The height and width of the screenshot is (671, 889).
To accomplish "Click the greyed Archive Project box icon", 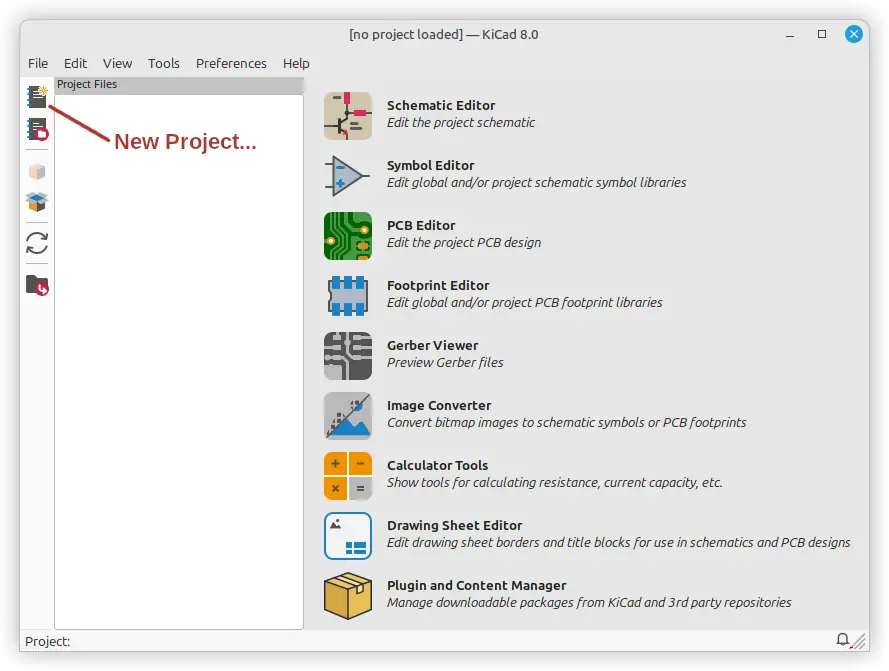I will point(37,171).
